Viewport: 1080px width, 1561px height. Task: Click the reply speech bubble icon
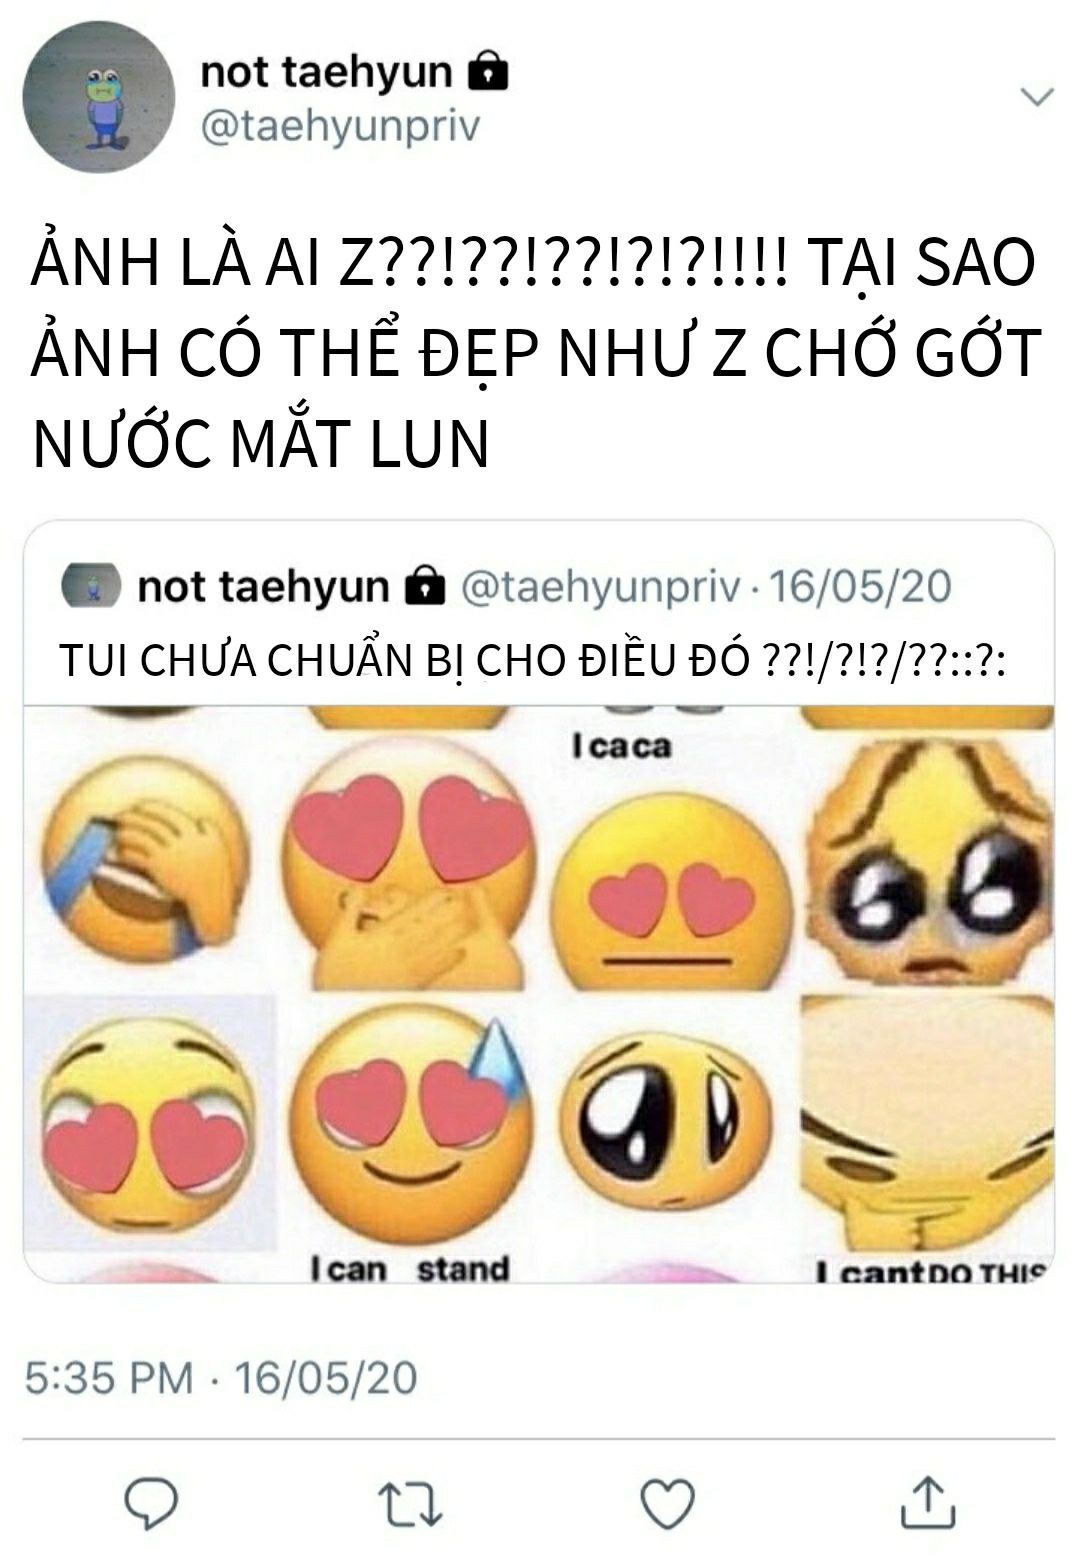(150, 1503)
